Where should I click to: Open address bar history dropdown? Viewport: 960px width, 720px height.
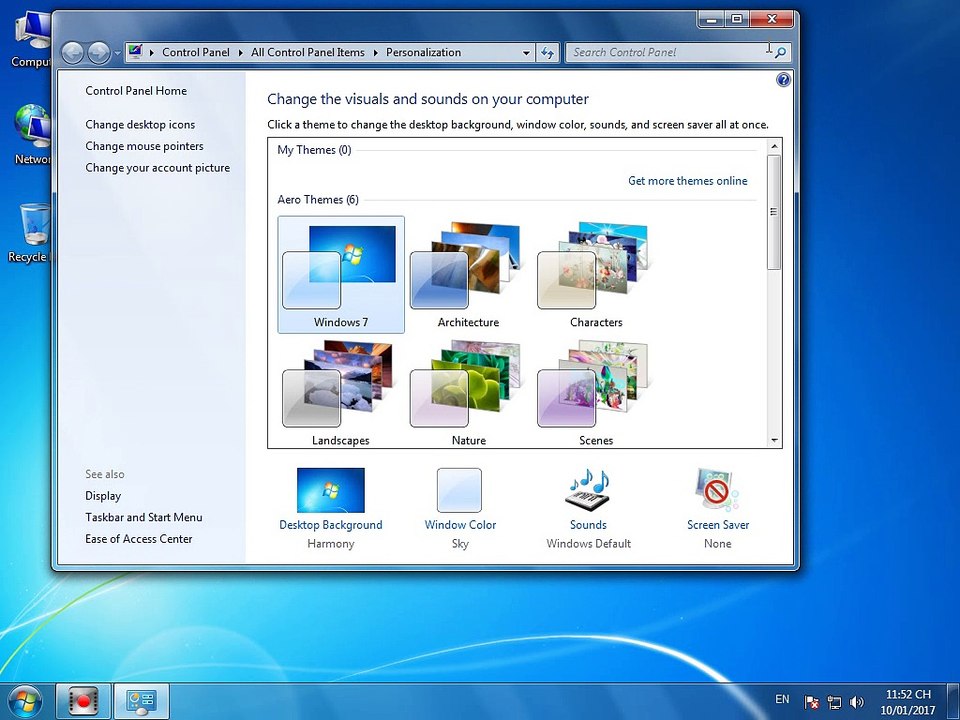(526, 53)
